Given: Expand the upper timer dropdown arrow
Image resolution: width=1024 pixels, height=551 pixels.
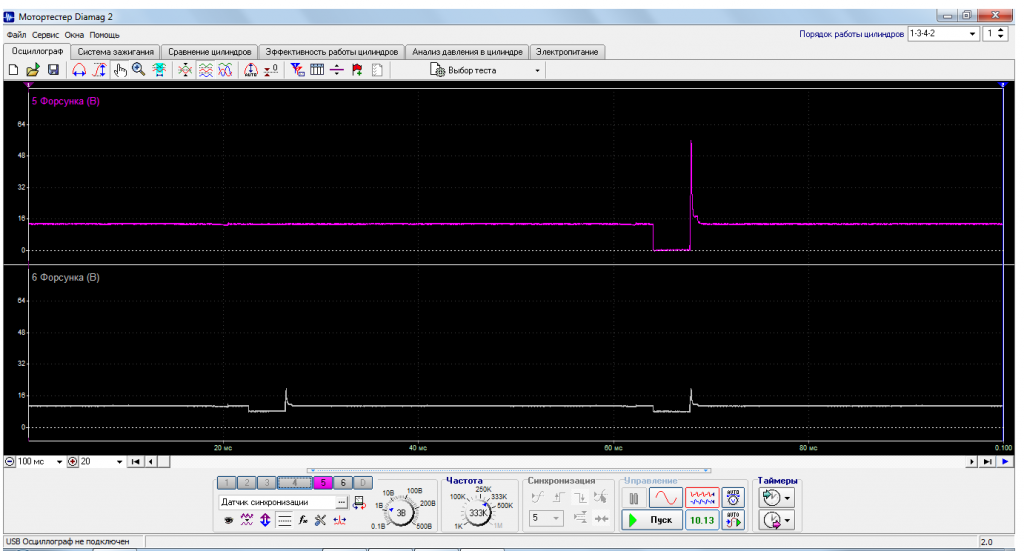Looking at the screenshot, I should click(x=787, y=498).
